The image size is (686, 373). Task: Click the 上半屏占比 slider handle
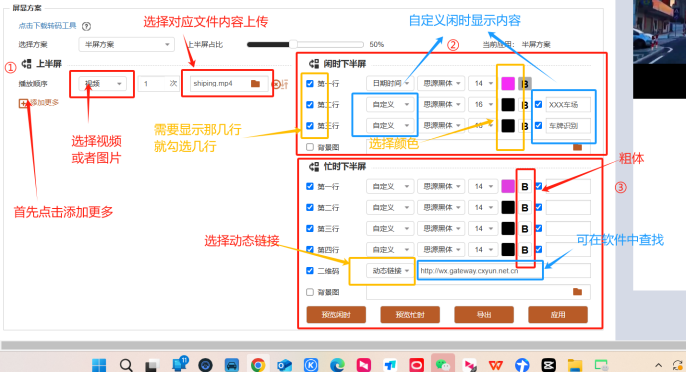pyautogui.click(x=293, y=44)
